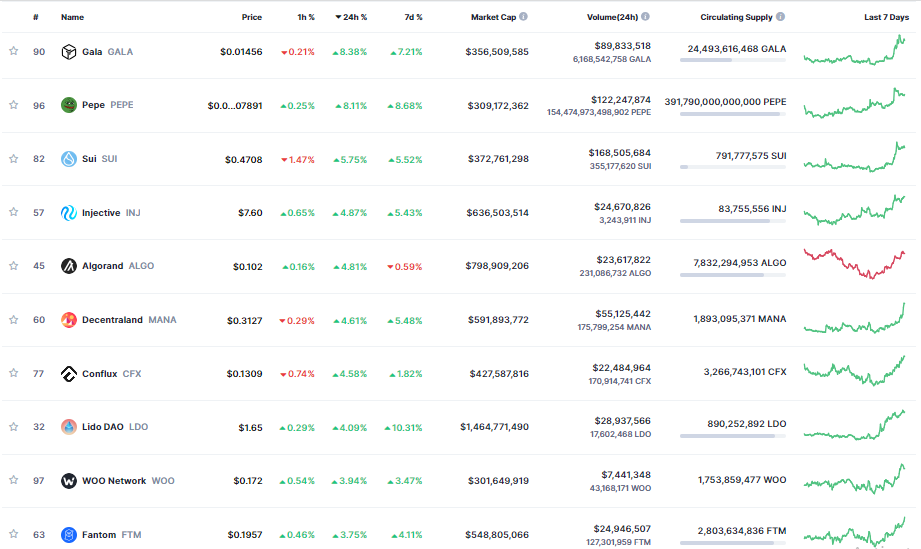This screenshot has height=549, width=921.
Task: Mark Lido DAO as favorite with star
Action: coord(14,427)
